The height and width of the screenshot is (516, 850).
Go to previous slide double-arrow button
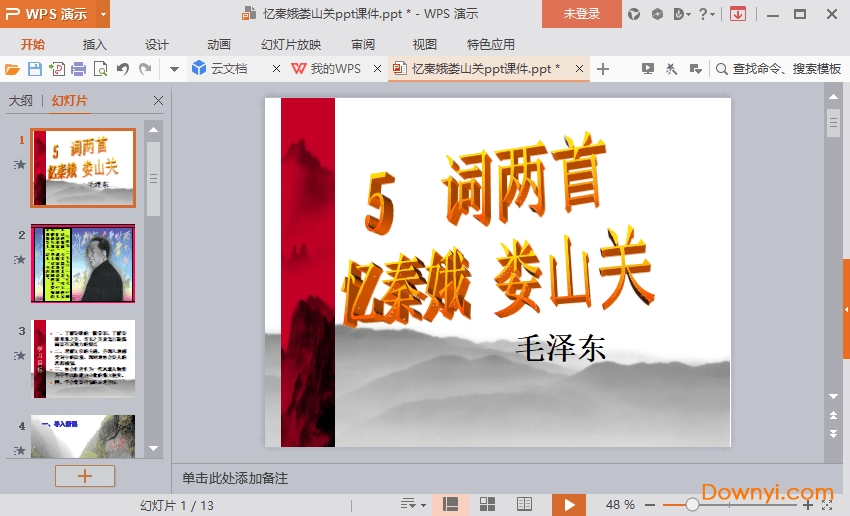tap(833, 415)
